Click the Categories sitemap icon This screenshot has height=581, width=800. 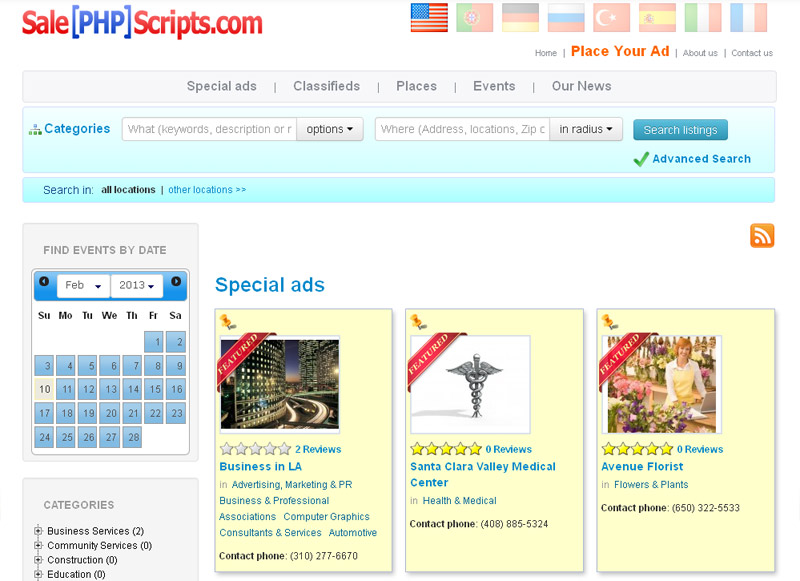tap(35, 130)
